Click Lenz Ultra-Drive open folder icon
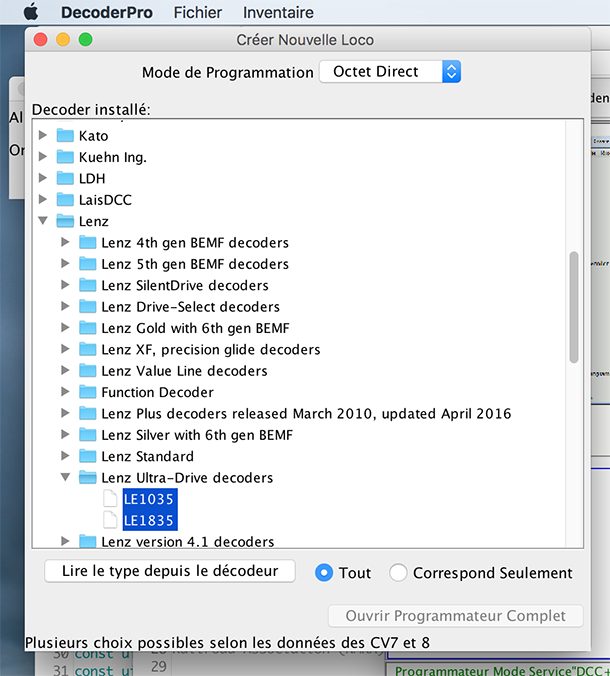The image size is (610, 676). point(88,477)
